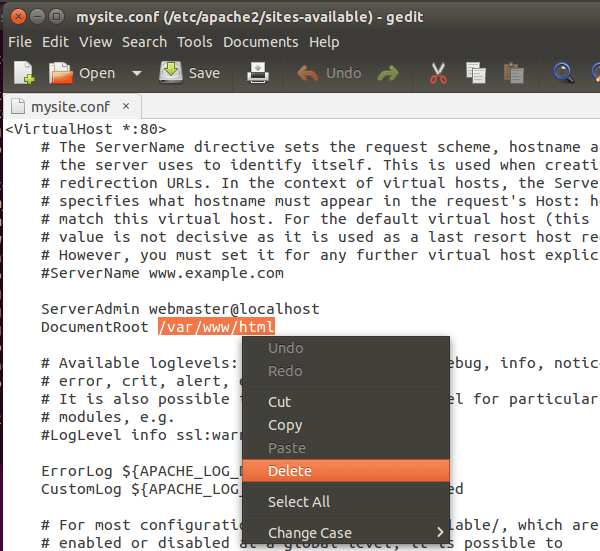Click the clipboard Paste icon in toolbar
600x551 pixels.
(514, 73)
